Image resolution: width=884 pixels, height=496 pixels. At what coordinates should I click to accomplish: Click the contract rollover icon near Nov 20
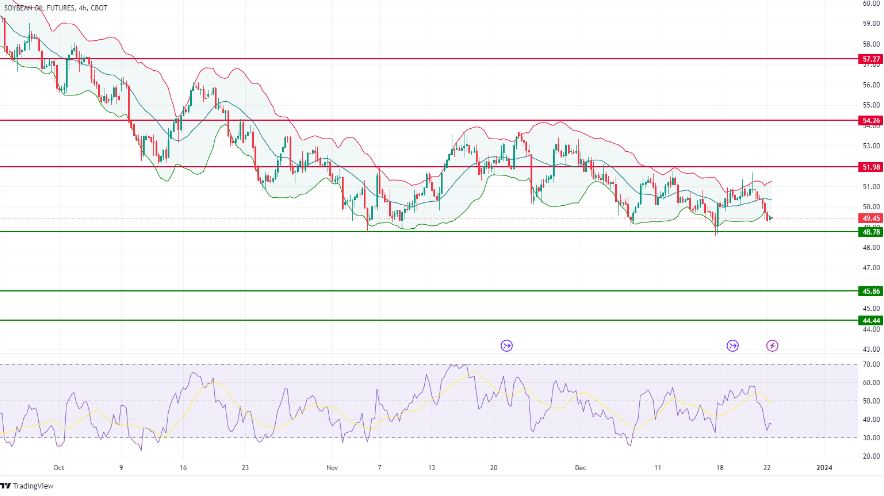pyautogui.click(x=506, y=346)
